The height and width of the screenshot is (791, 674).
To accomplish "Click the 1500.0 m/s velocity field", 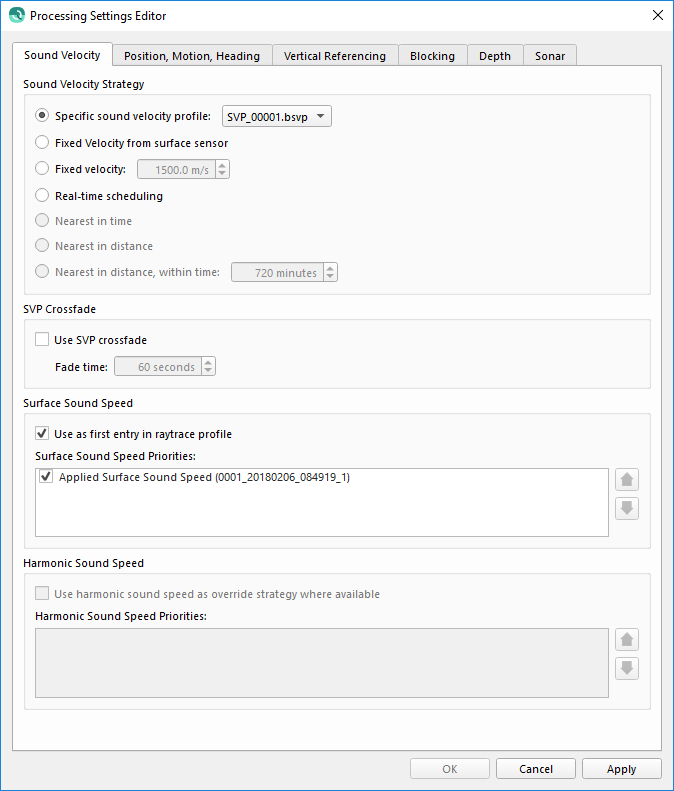I will 177,170.
